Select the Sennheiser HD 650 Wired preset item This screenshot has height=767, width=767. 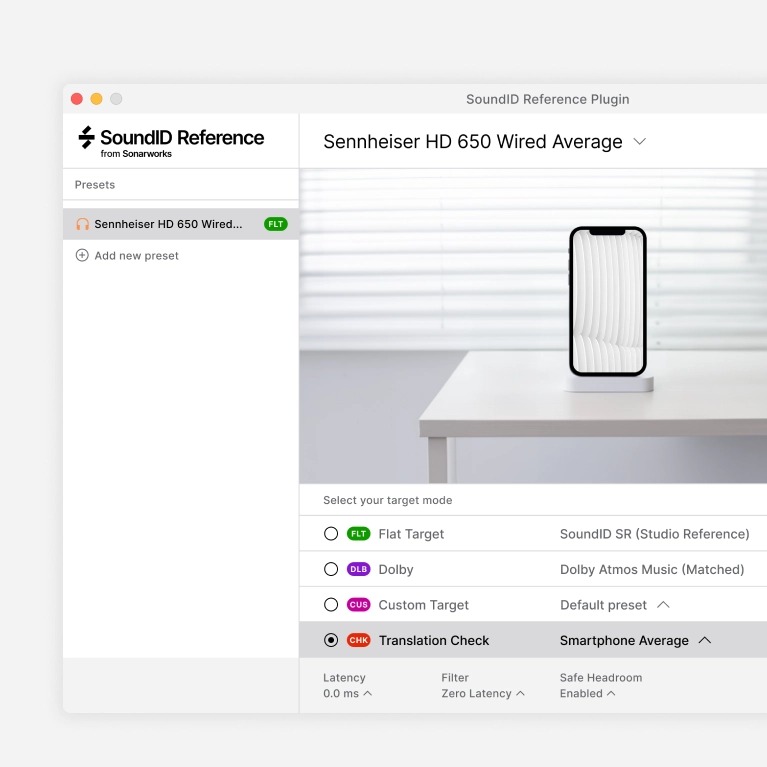(181, 224)
